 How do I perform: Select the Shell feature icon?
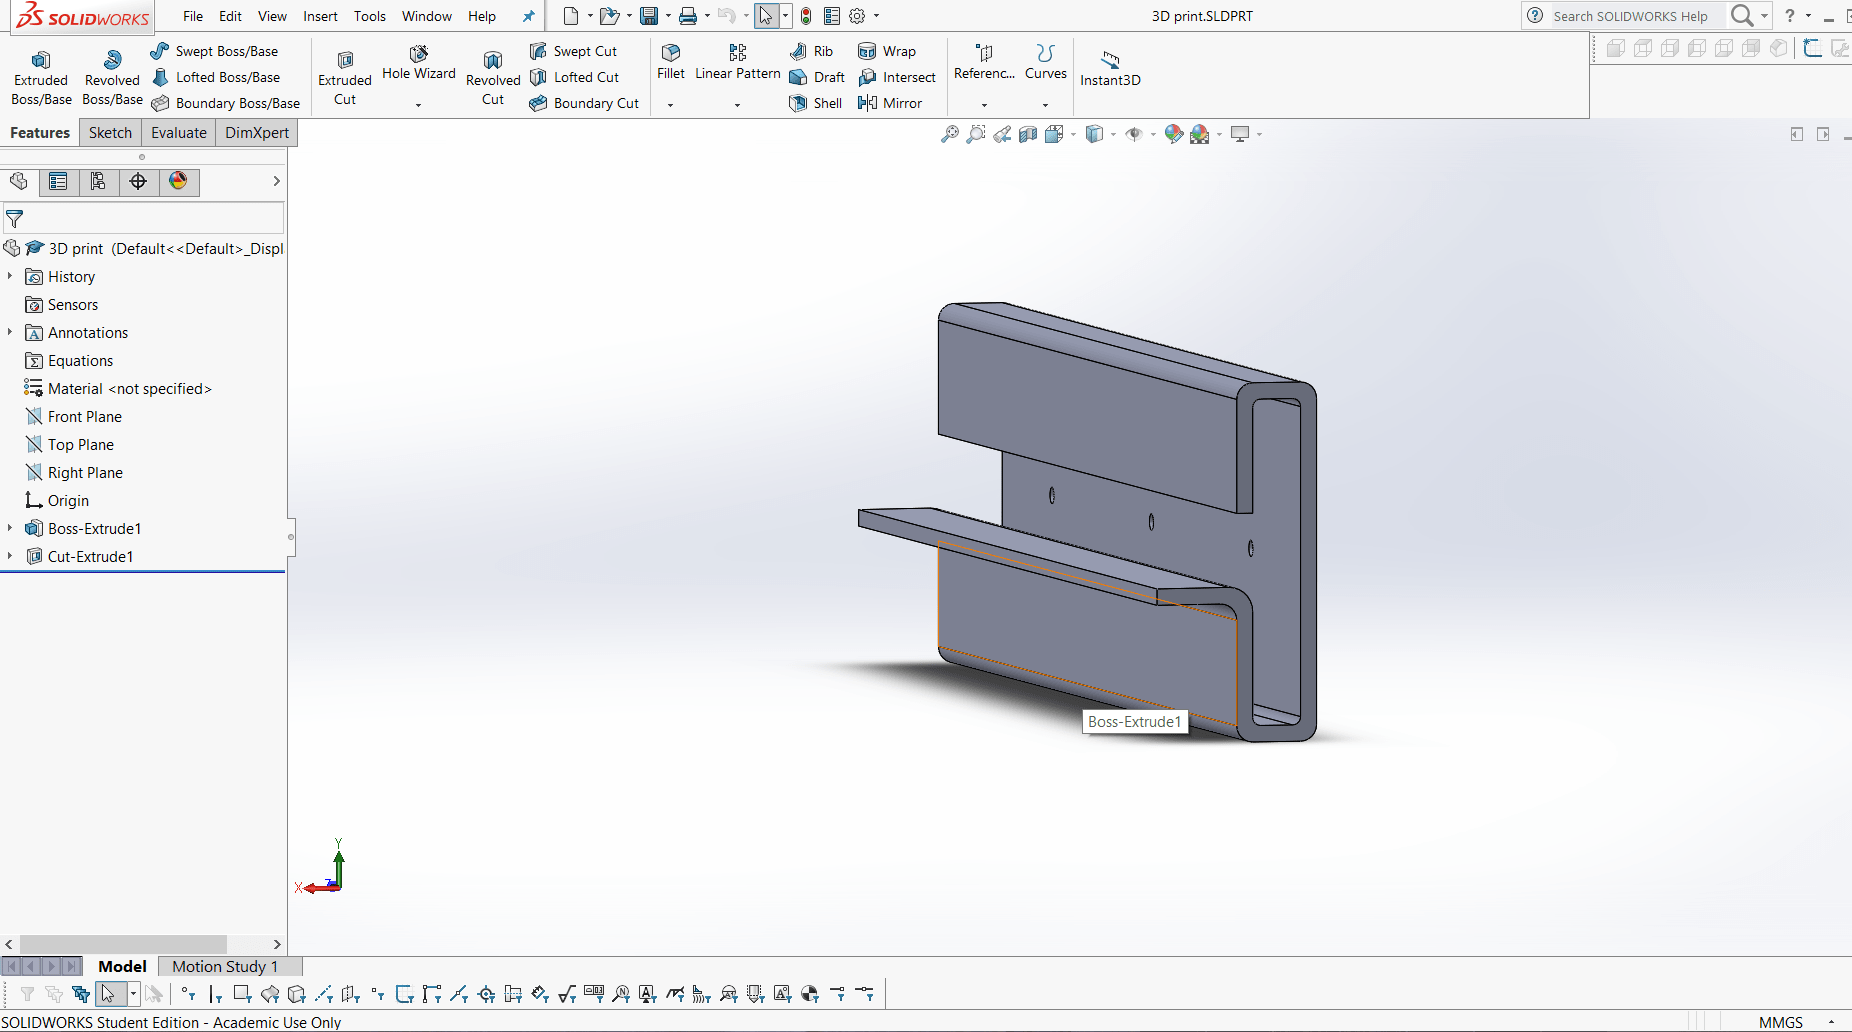(816, 103)
